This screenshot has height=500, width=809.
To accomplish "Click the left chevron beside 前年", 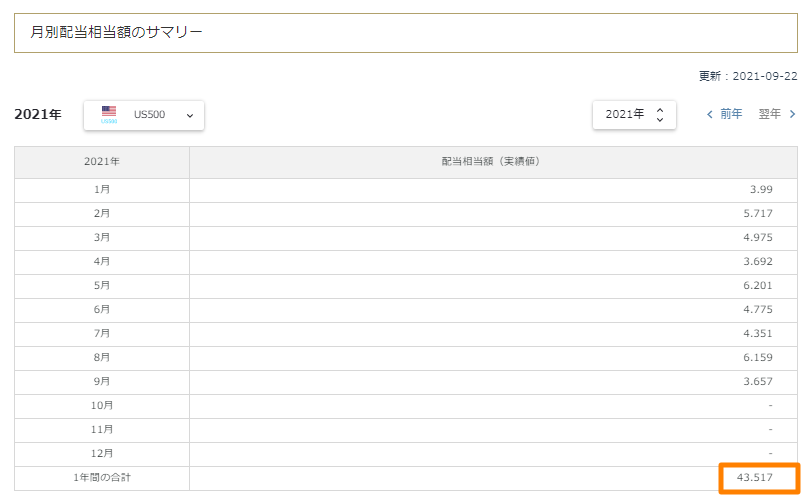I will pos(710,114).
